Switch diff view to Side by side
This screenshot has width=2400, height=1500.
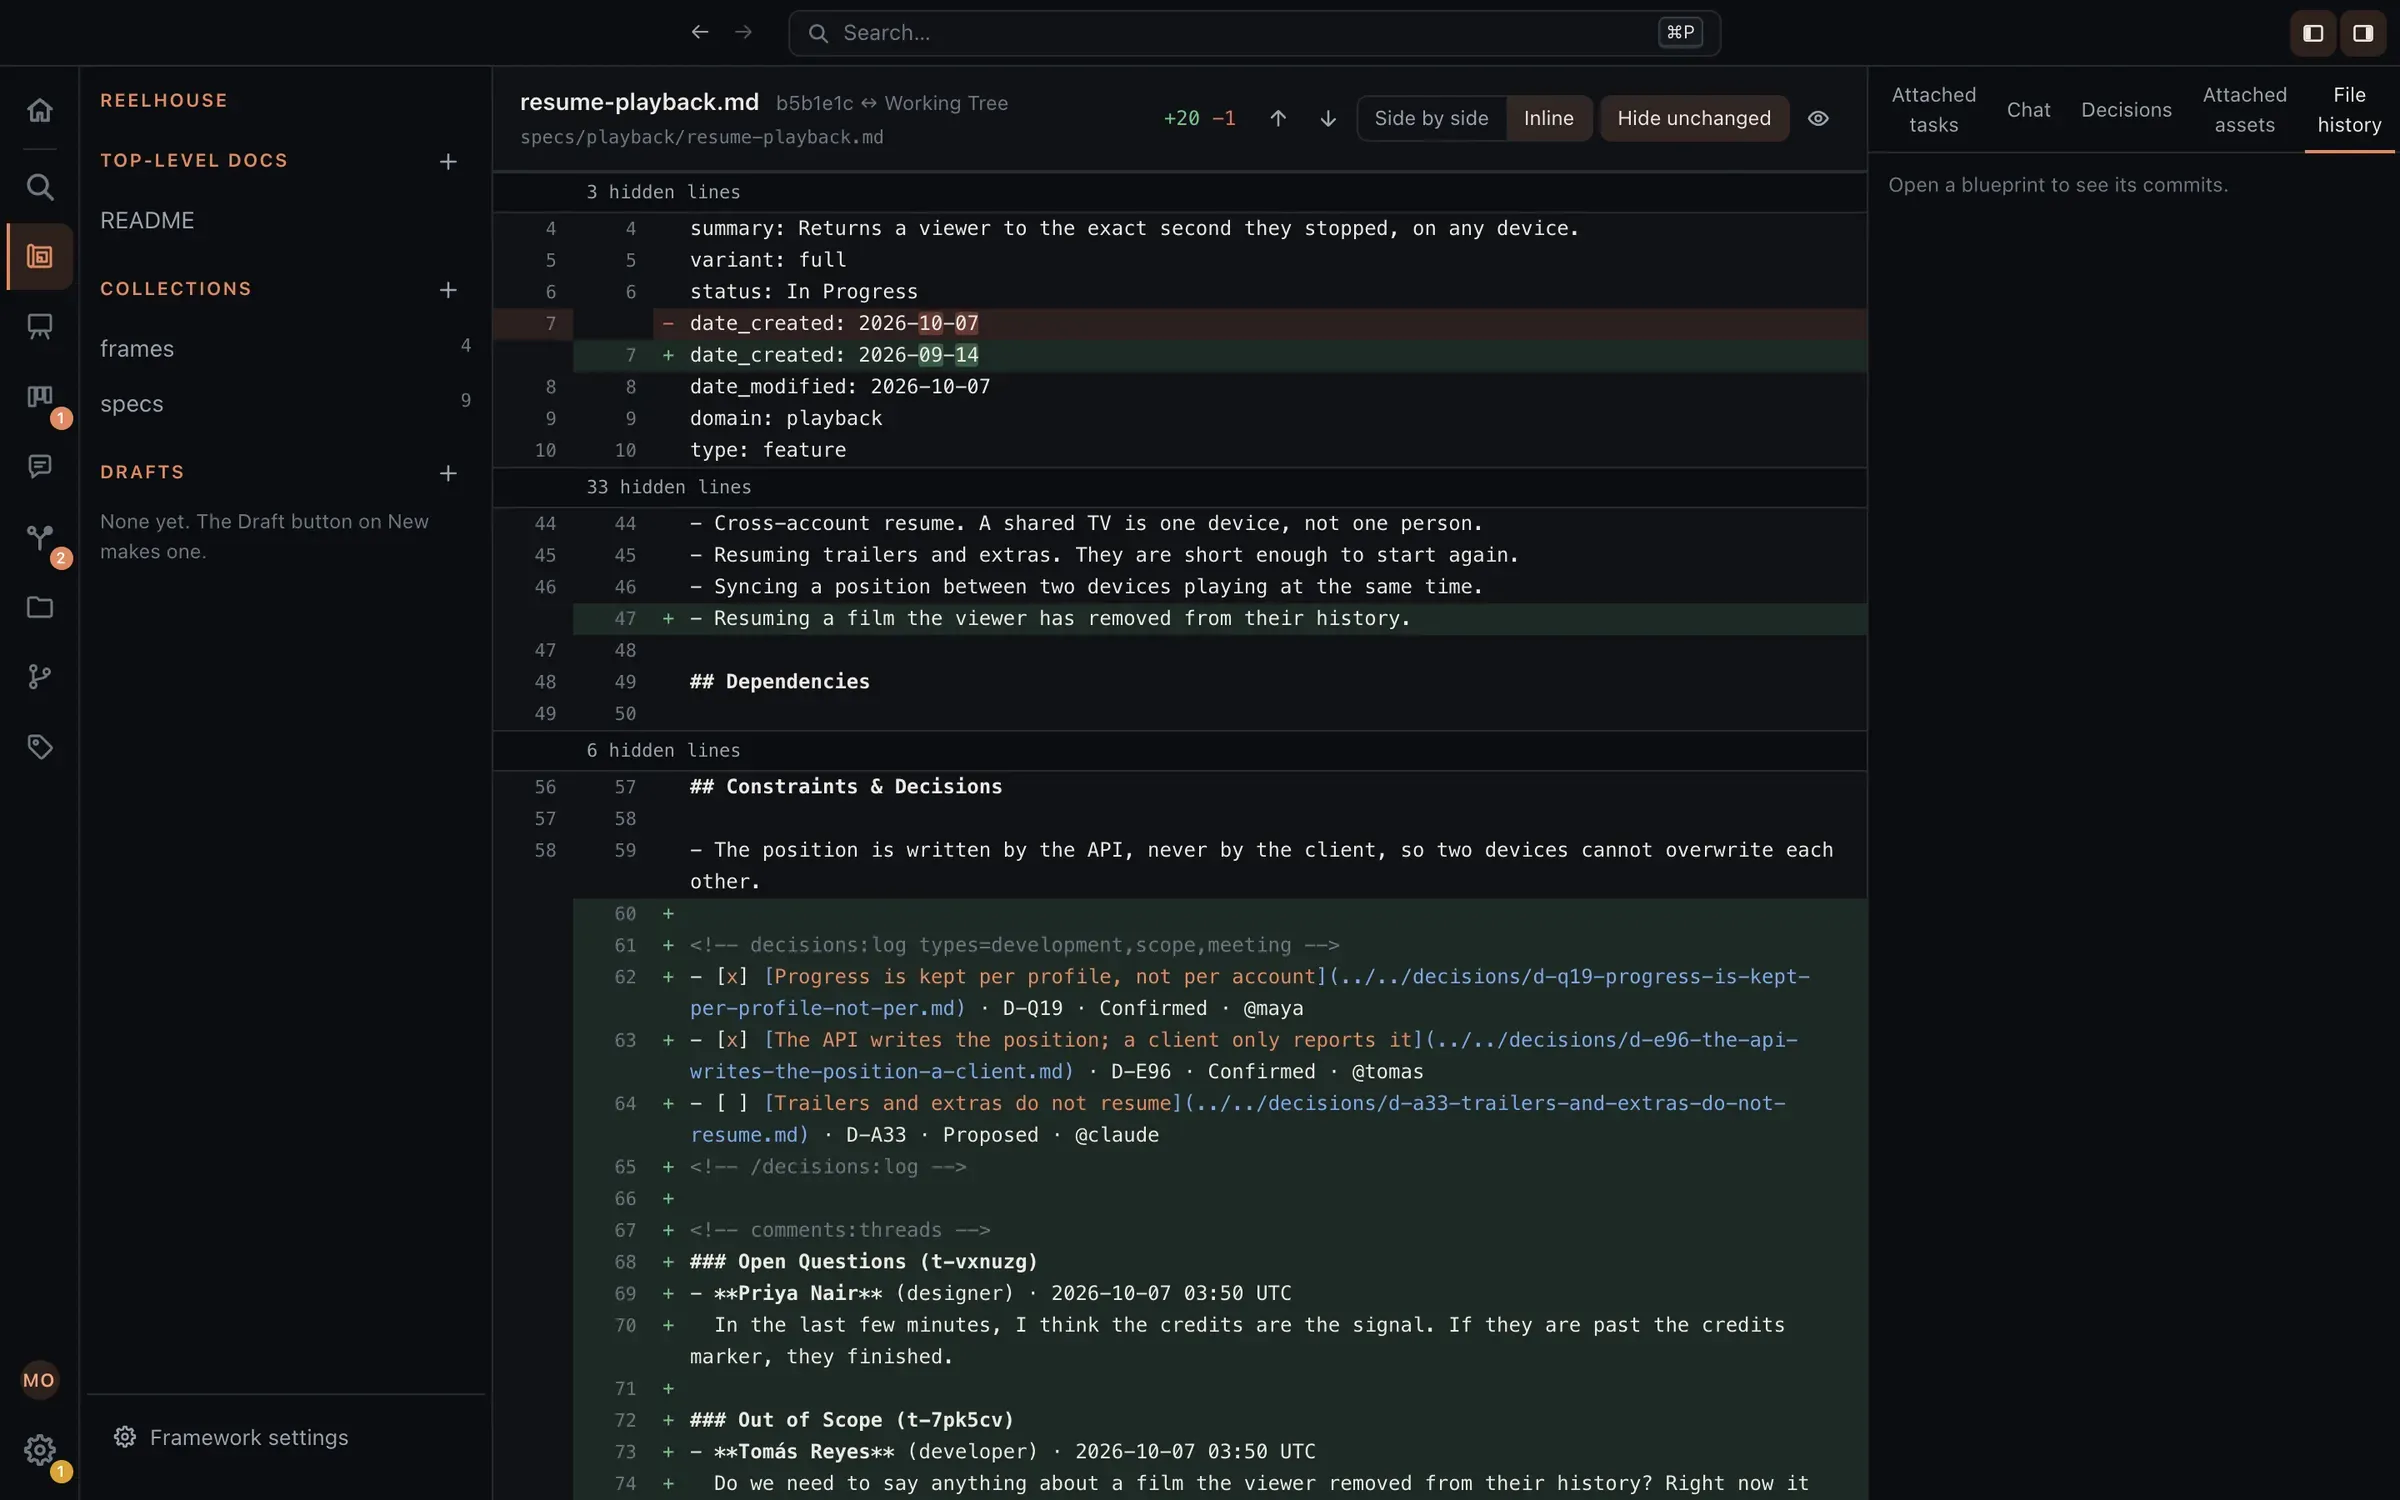click(1431, 119)
